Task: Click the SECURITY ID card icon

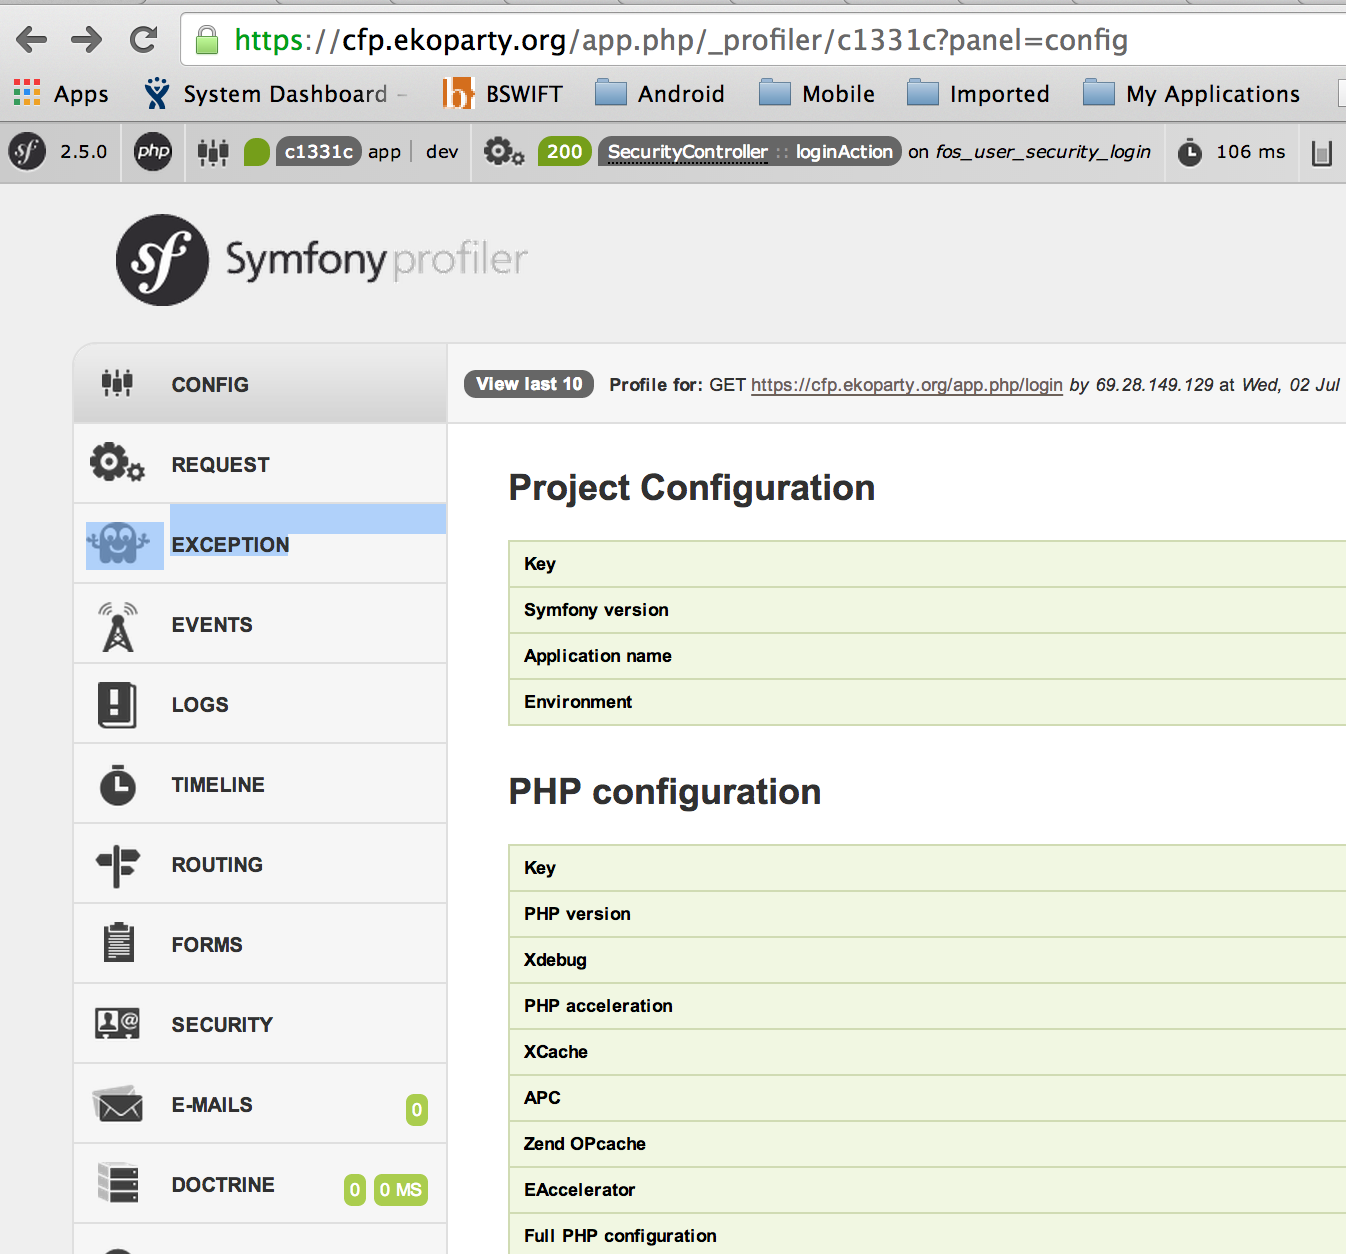Action: pyautogui.click(x=117, y=1023)
